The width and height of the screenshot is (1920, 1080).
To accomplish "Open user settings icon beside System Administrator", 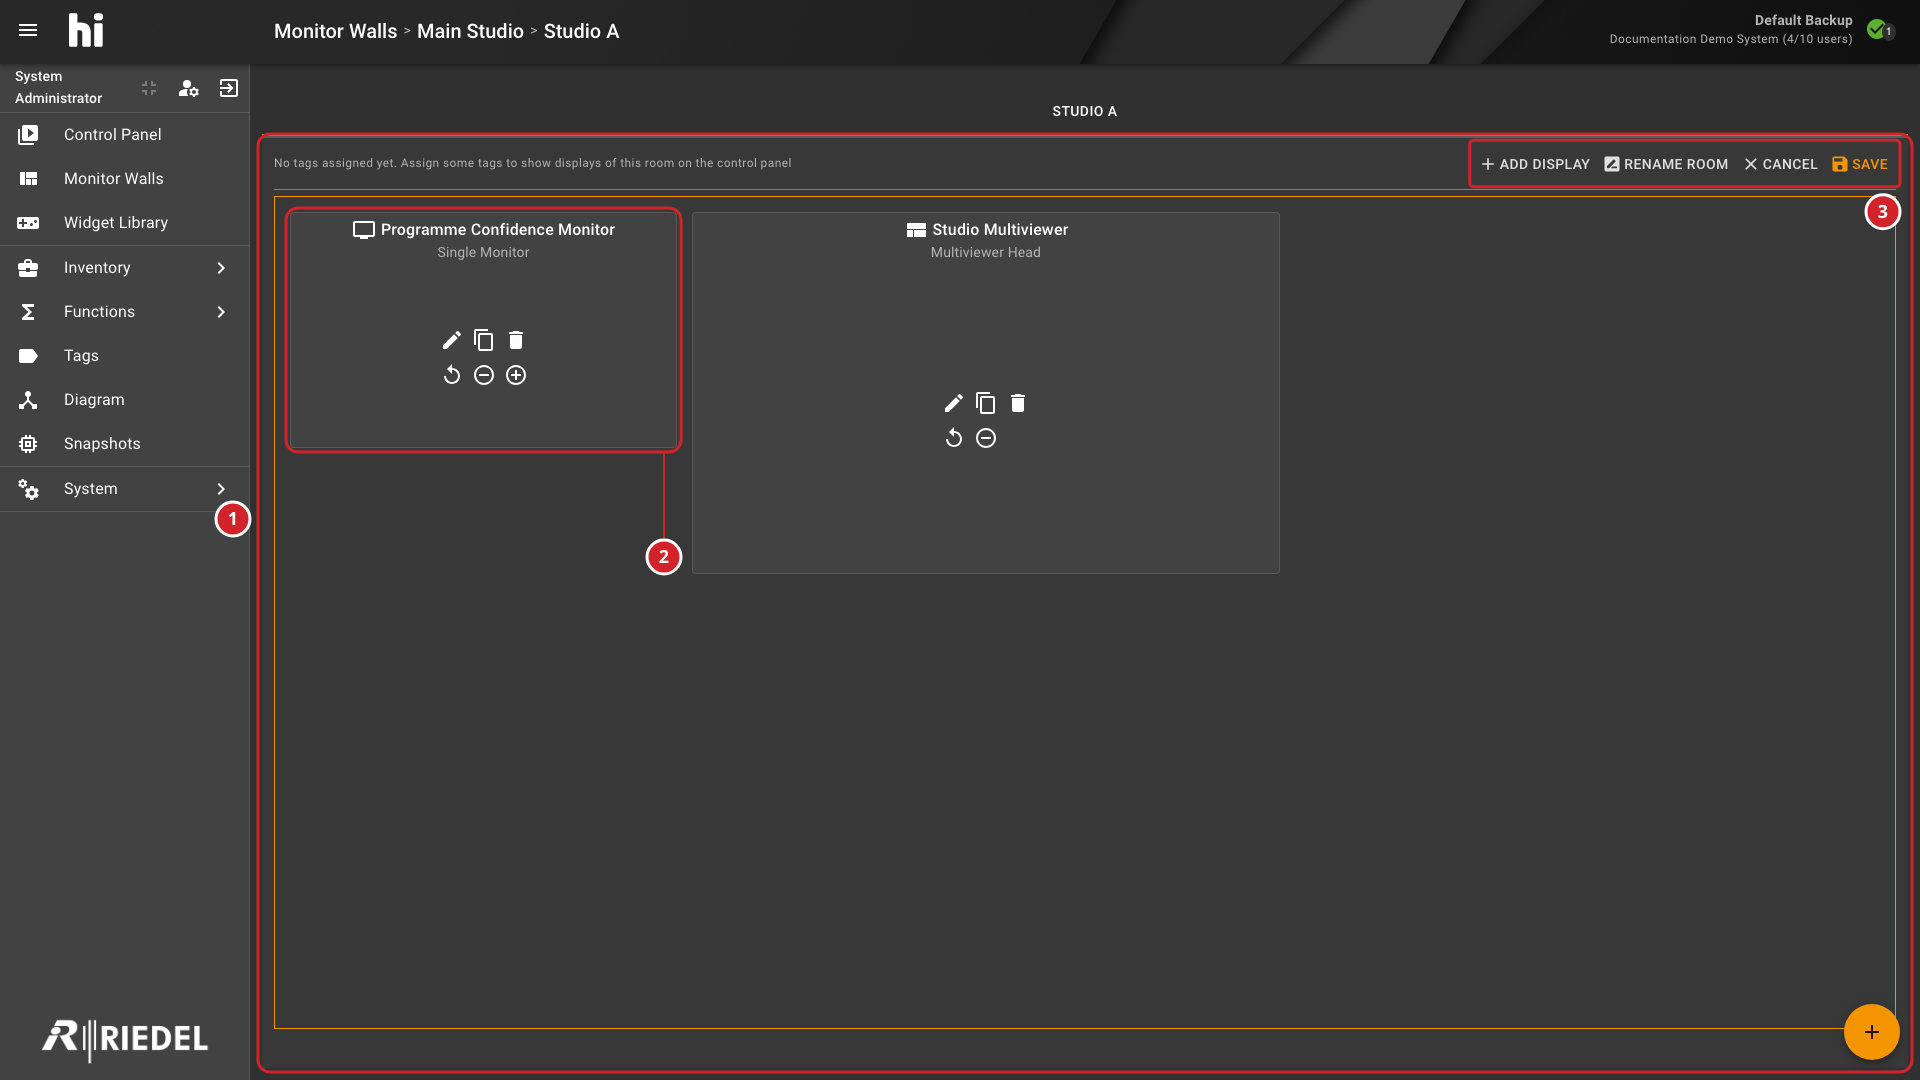I will tap(188, 88).
